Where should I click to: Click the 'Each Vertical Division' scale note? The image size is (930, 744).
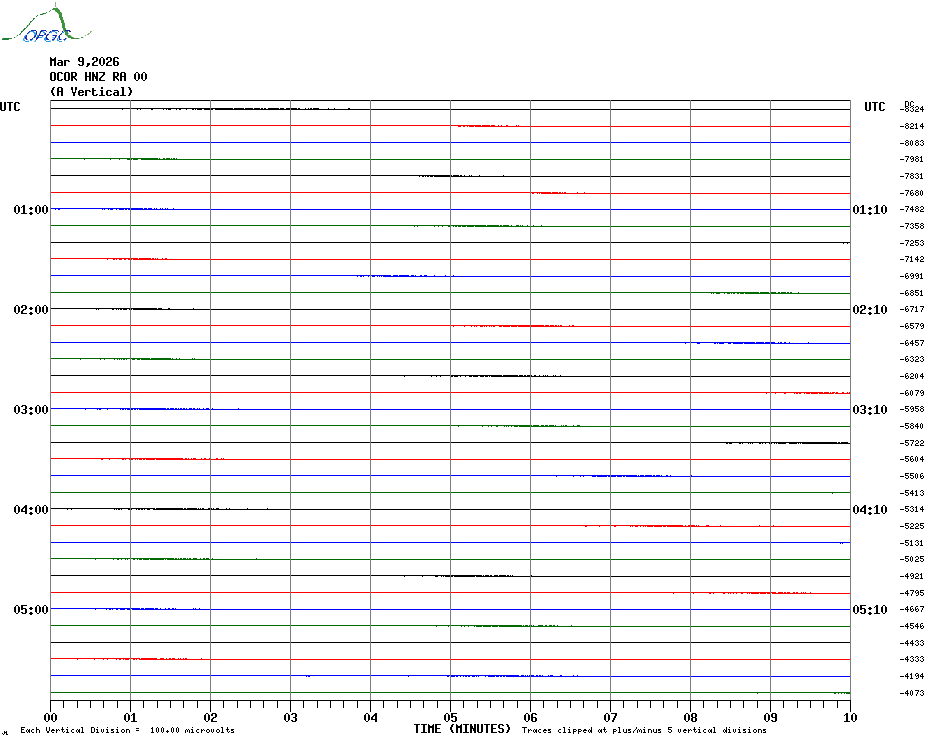point(127,730)
